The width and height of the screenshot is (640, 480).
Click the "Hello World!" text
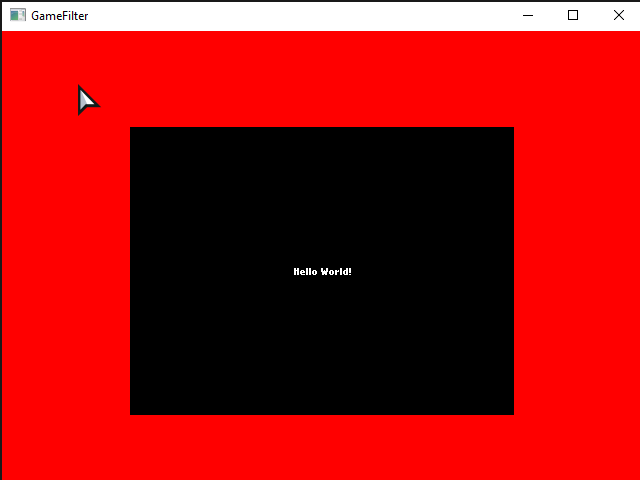(322, 271)
